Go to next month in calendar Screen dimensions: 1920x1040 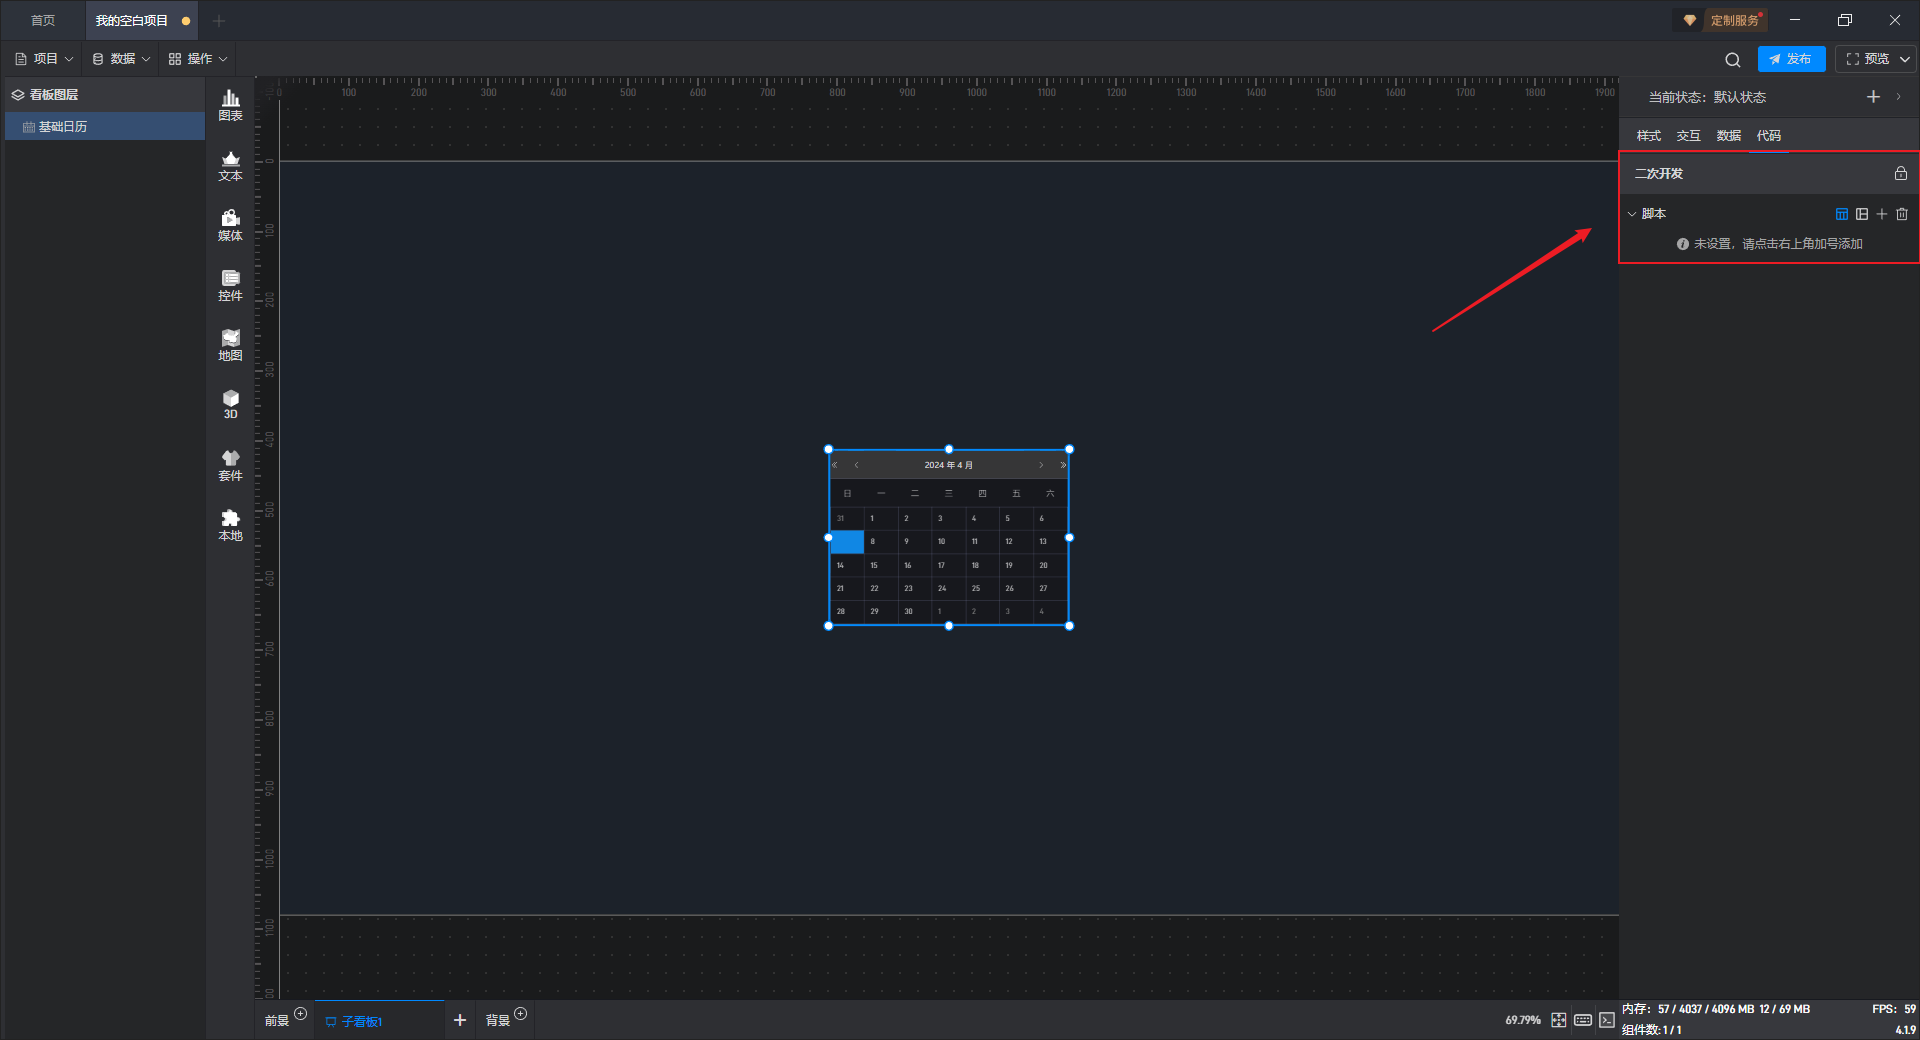point(1041,465)
